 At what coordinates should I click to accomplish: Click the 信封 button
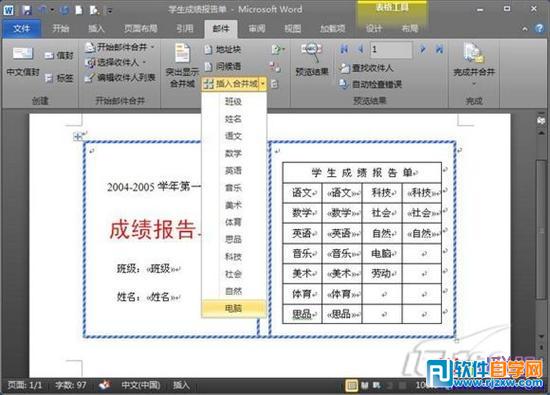[59, 55]
